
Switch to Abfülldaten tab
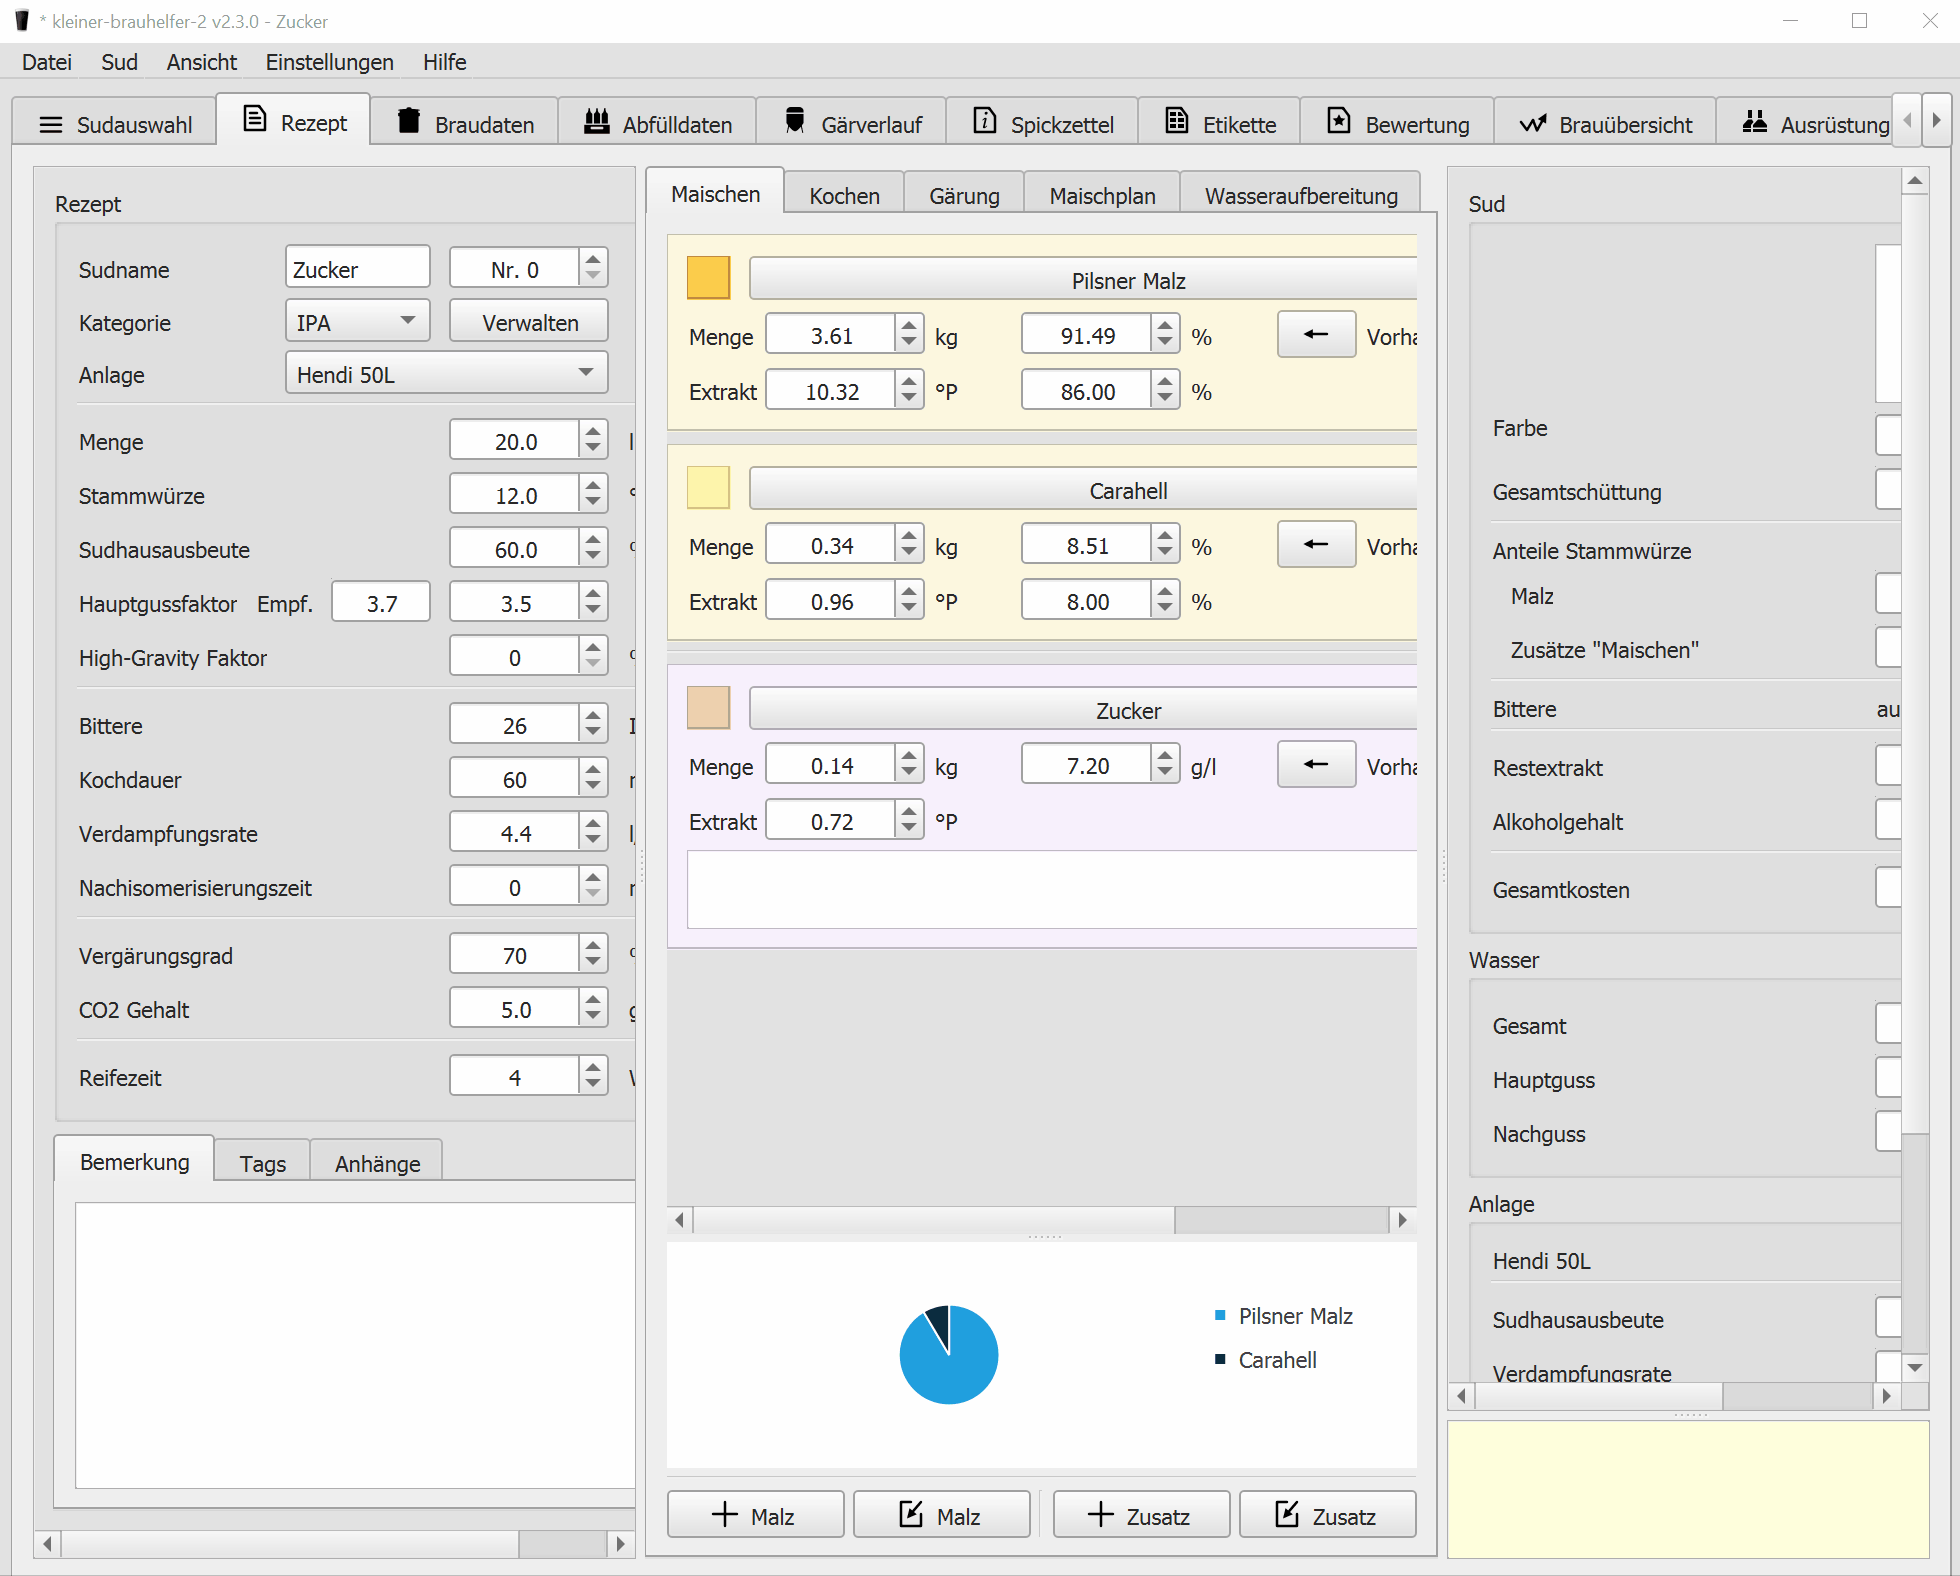coord(657,124)
